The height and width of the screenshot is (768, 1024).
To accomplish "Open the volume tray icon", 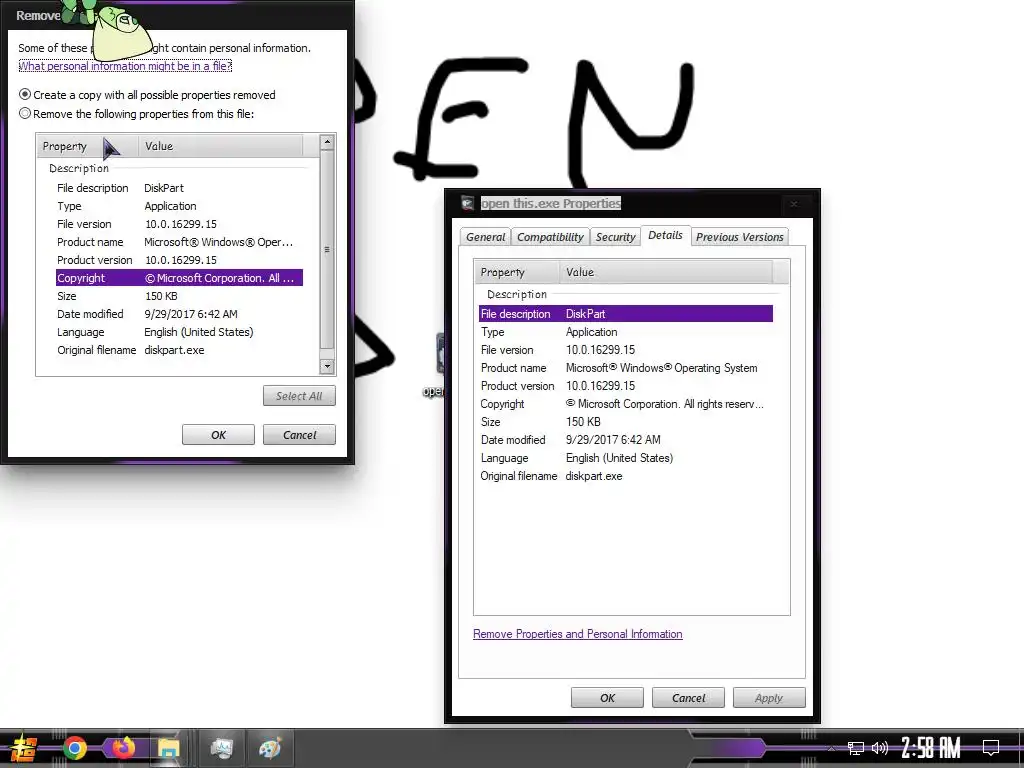I will tap(880, 748).
